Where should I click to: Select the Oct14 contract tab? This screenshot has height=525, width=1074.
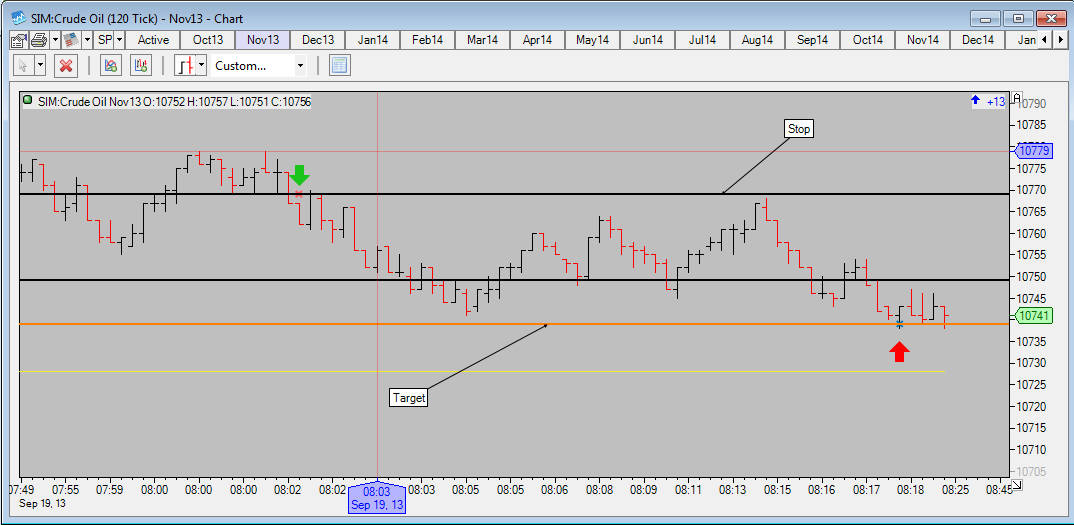coord(867,40)
